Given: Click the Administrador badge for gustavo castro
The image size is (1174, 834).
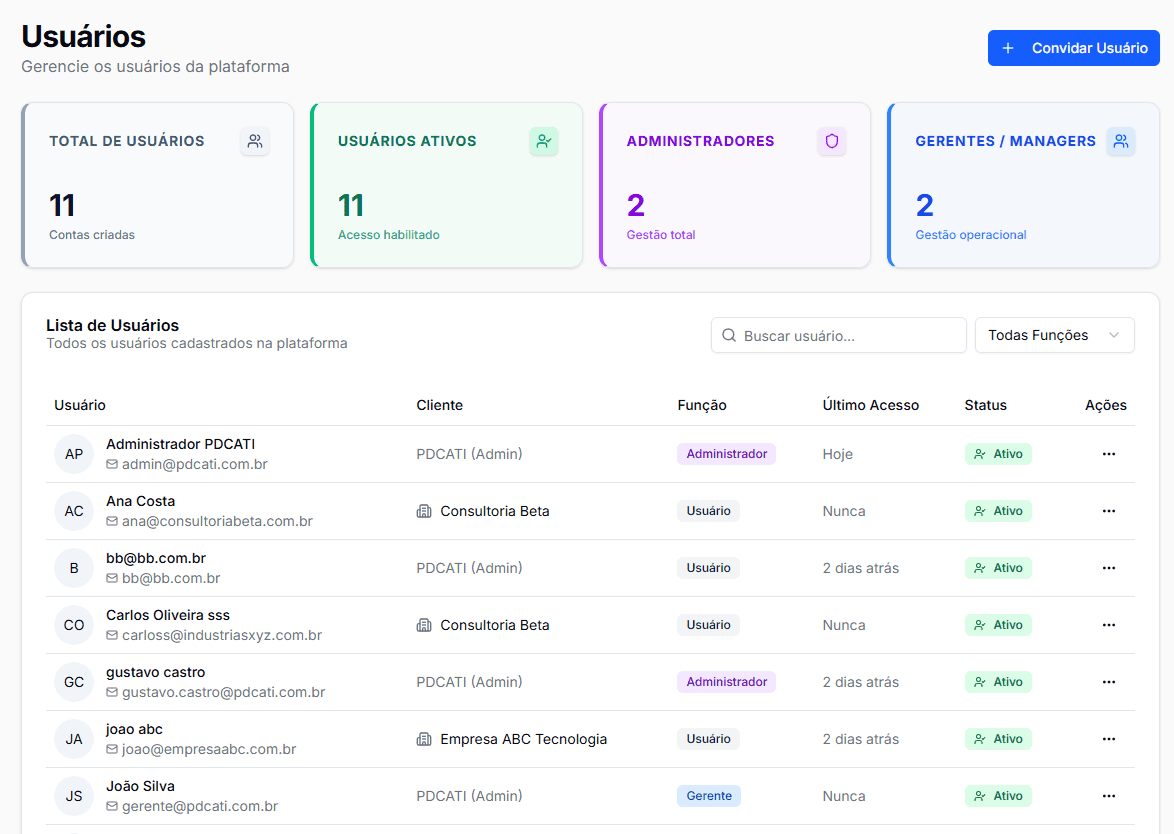Looking at the screenshot, I should pyautogui.click(x=726, y=681).
